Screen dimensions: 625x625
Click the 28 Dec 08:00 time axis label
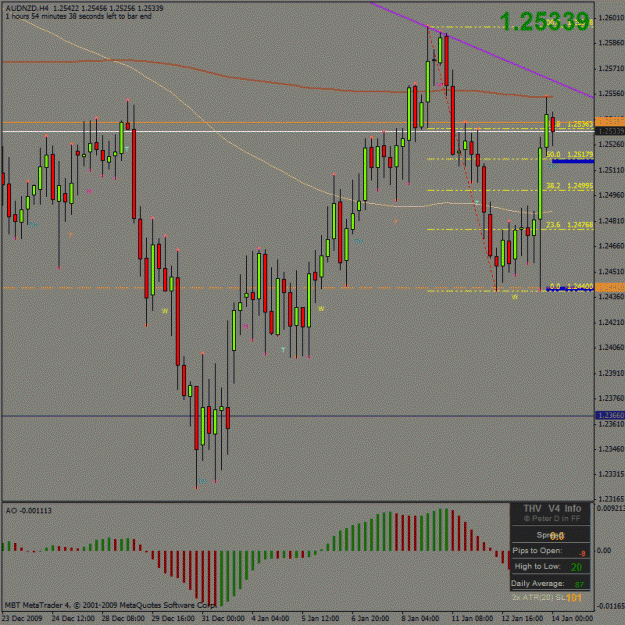click(x=123, y=618)
